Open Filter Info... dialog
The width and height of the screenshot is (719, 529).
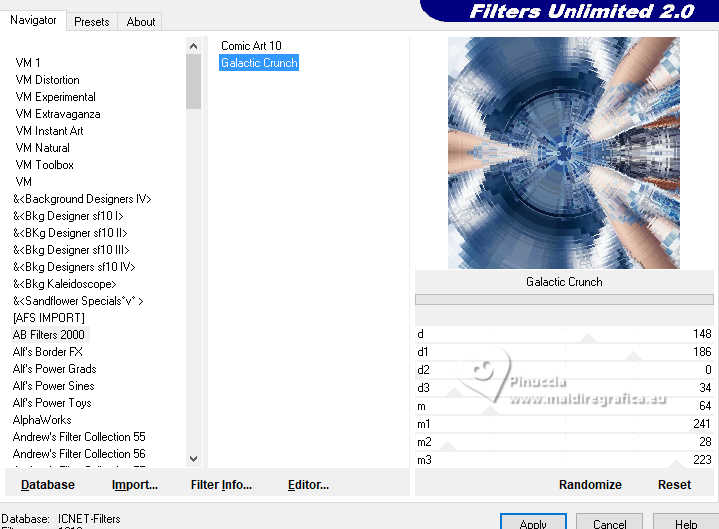(221, 485)
